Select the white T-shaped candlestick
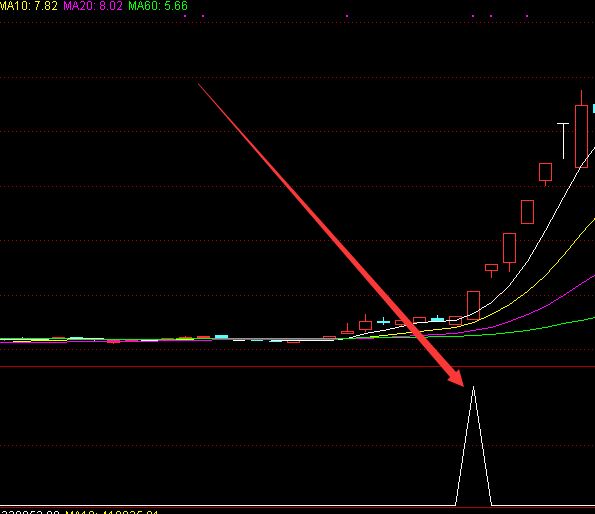This screenshot has height=514, width=595. [x=563, y=141]
